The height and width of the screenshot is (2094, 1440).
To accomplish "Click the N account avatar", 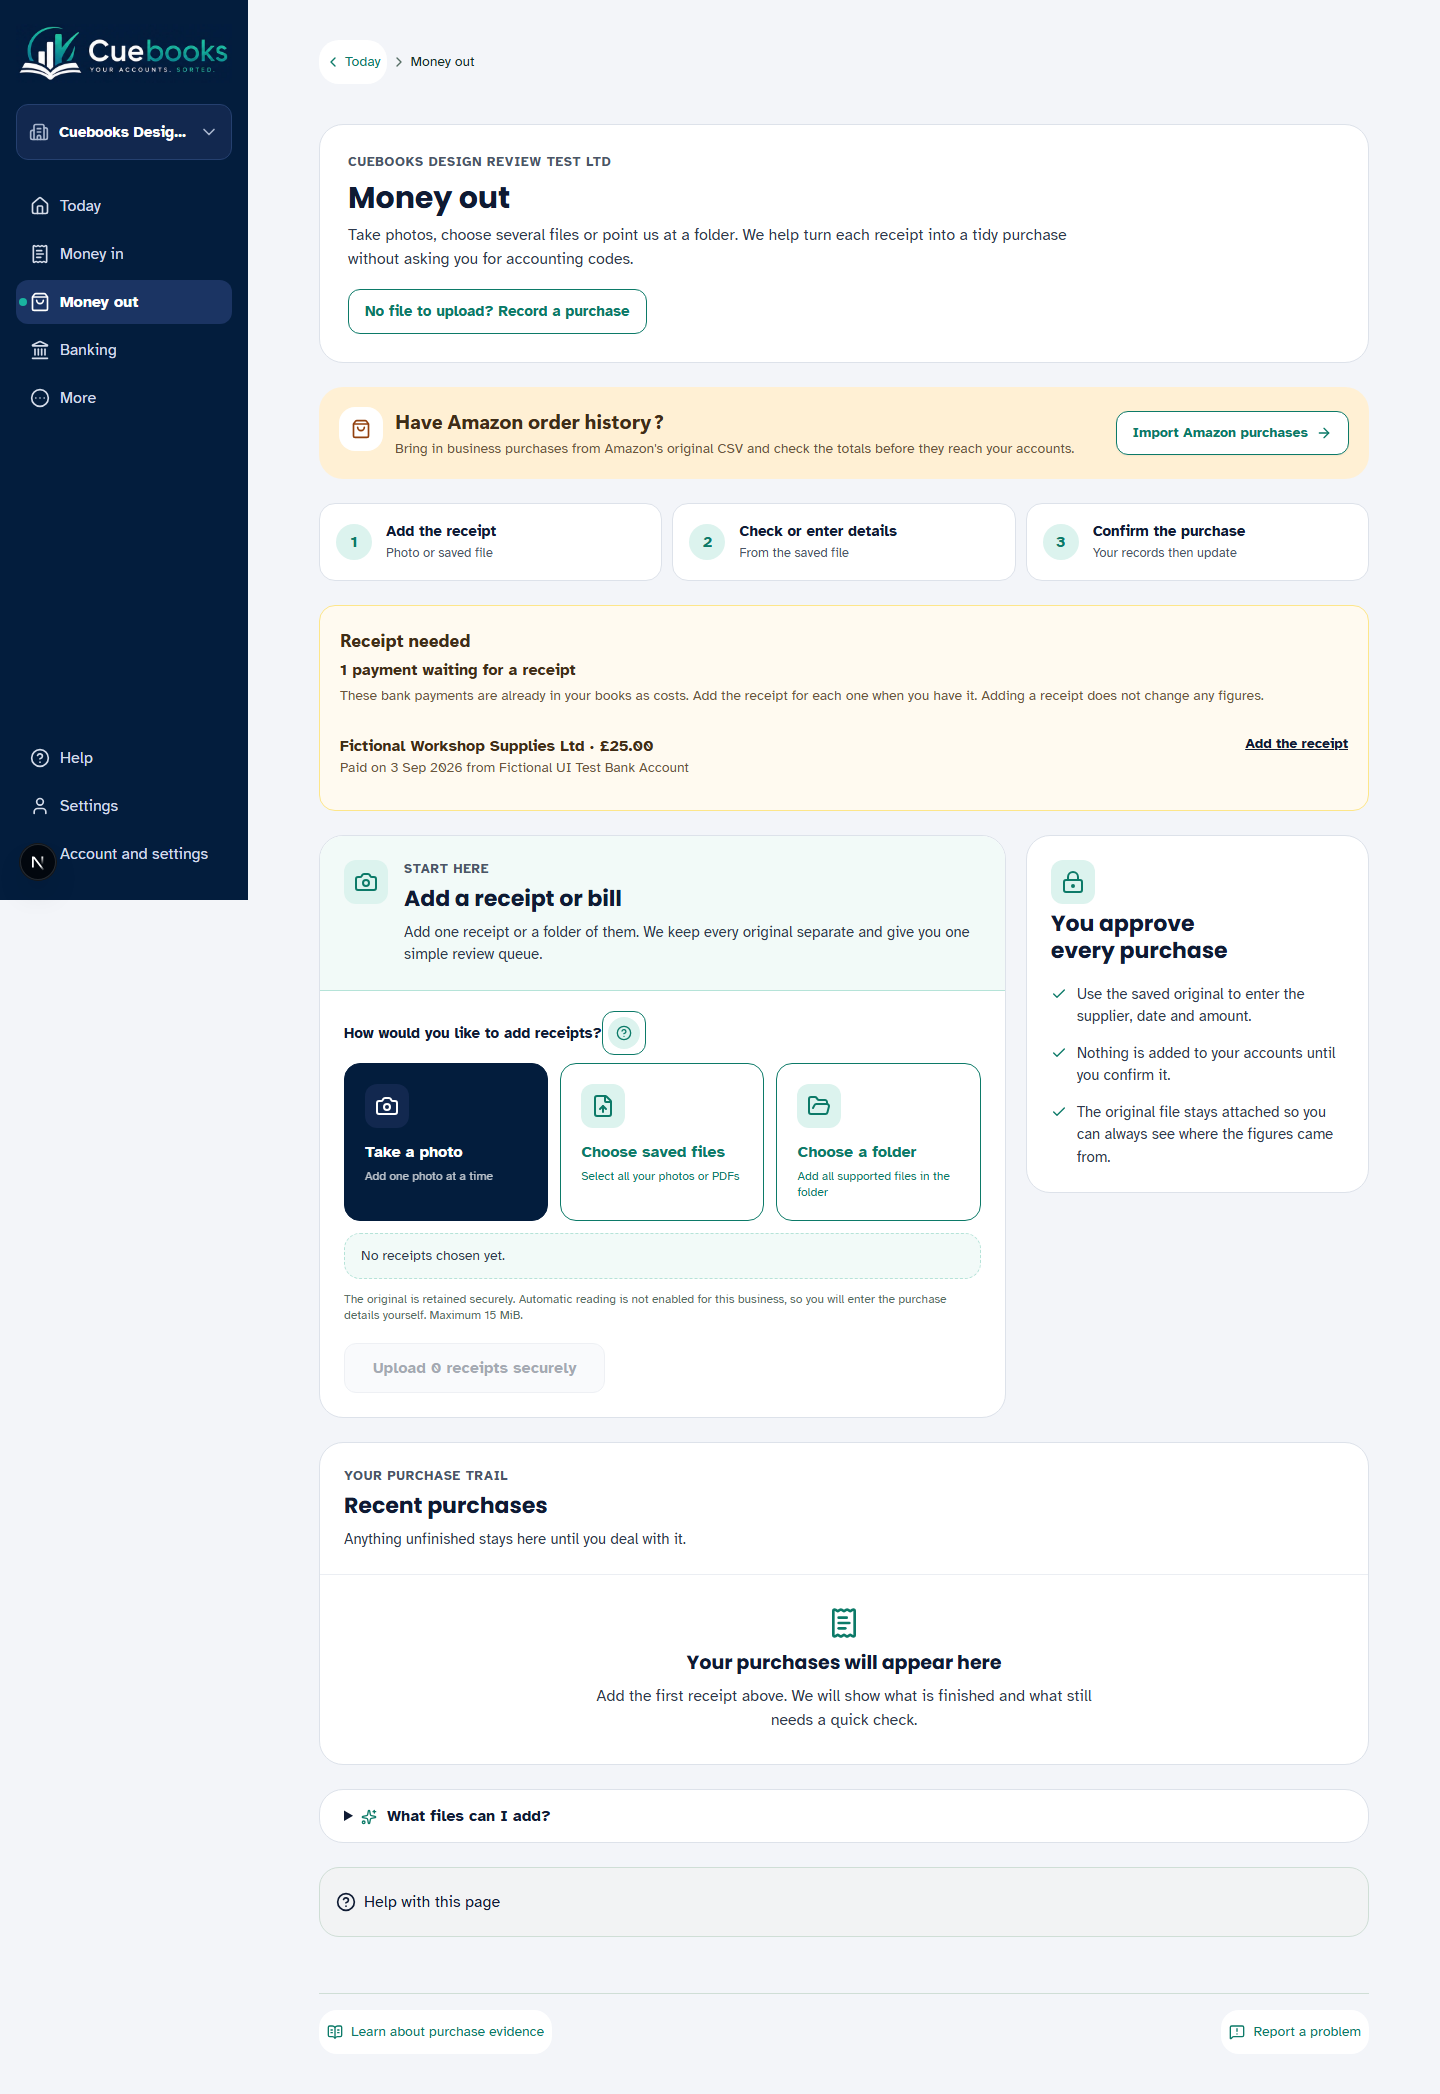I will coord(38,862).
